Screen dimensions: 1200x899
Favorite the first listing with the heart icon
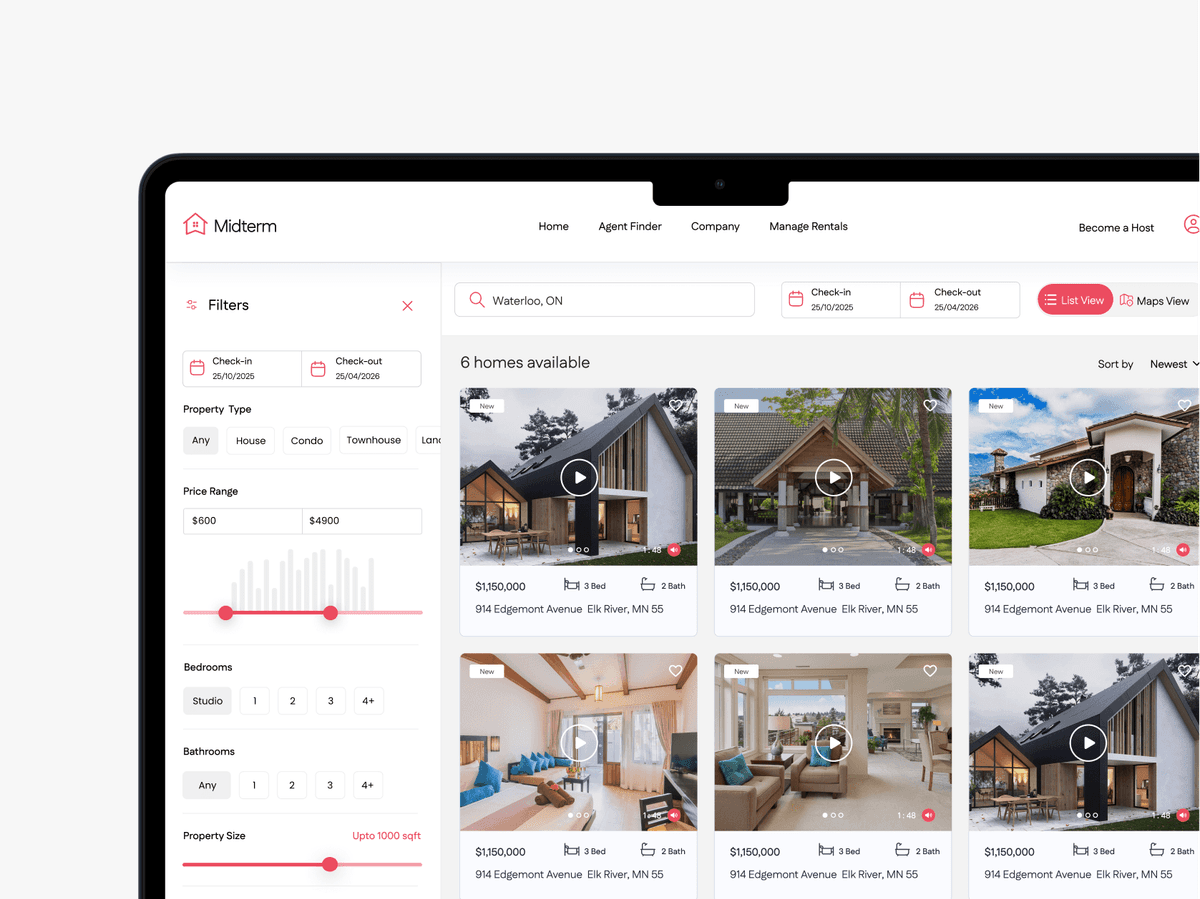pos(676,405)
